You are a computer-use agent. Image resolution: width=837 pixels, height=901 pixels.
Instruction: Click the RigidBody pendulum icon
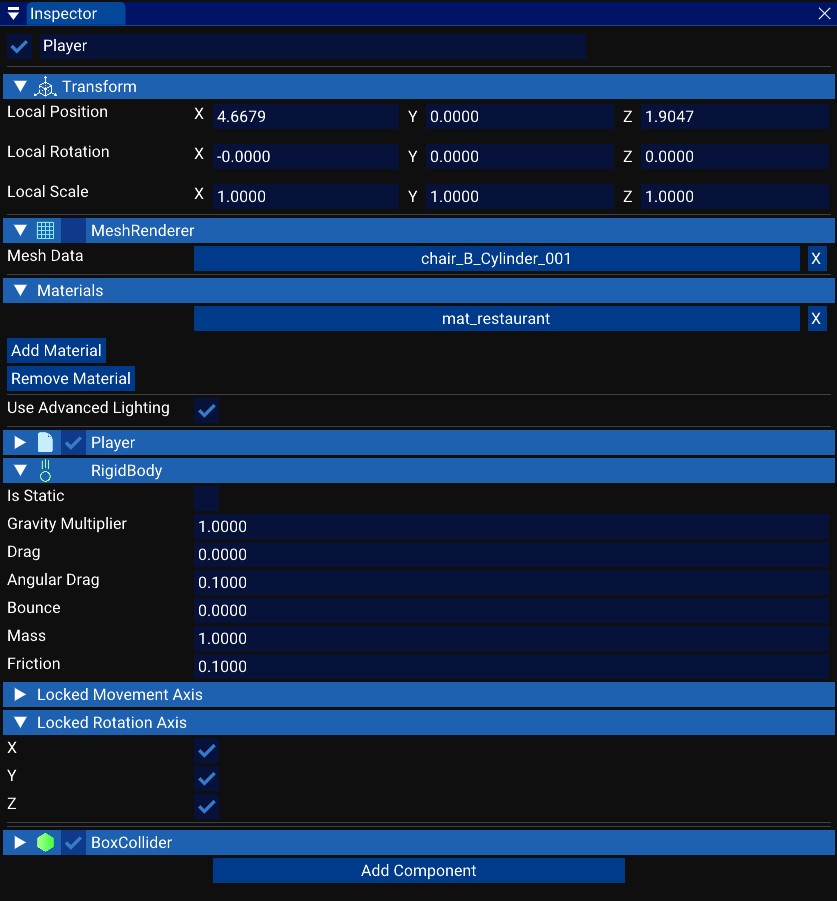45,471
